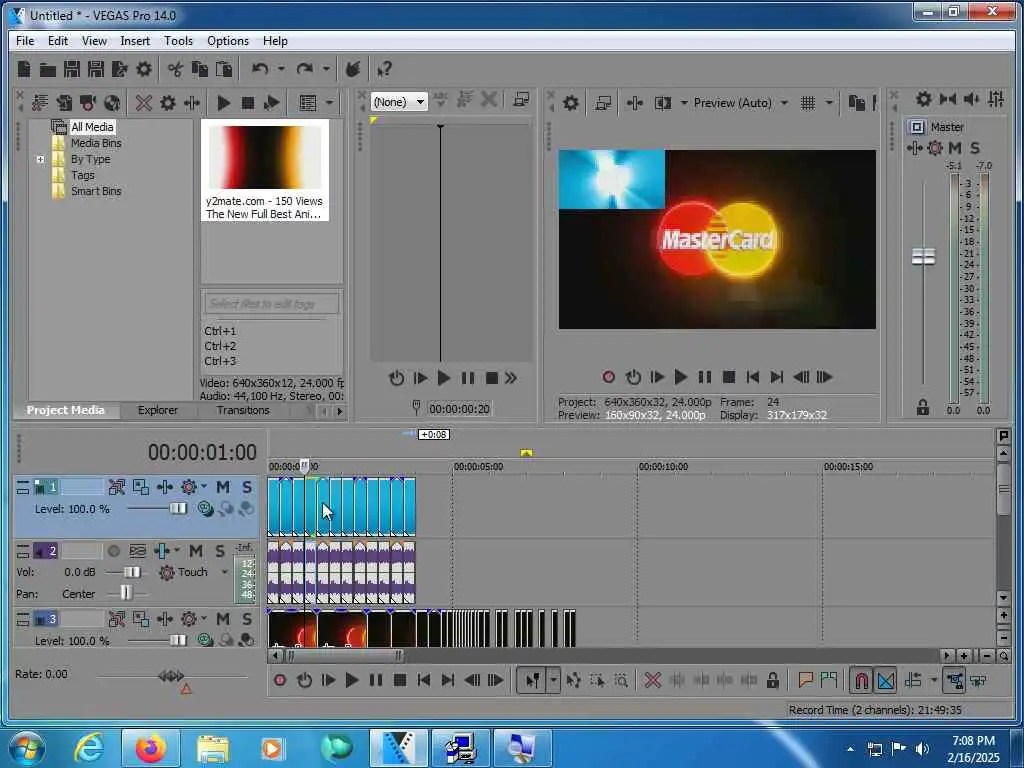Record with the timeline record button
The height and width of the screenshot is (768, 1024).
pyautogui.click(x=280, y=680)
